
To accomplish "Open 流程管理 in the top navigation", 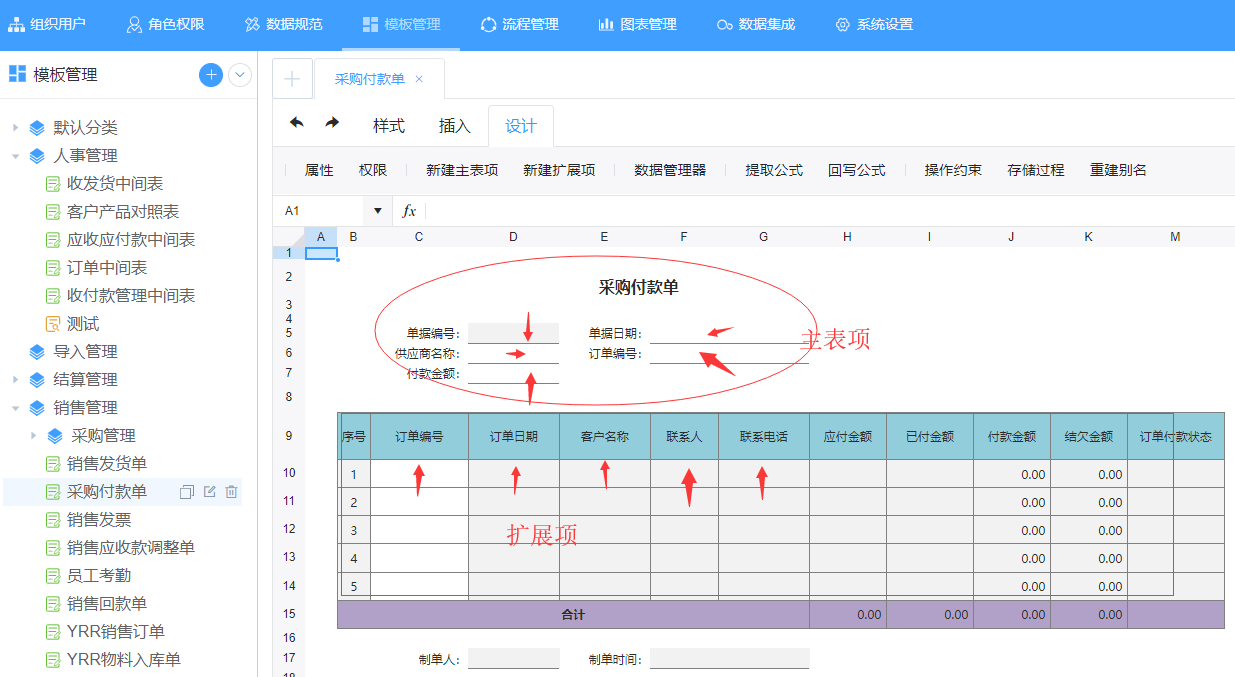I will [x=519, y=24].
